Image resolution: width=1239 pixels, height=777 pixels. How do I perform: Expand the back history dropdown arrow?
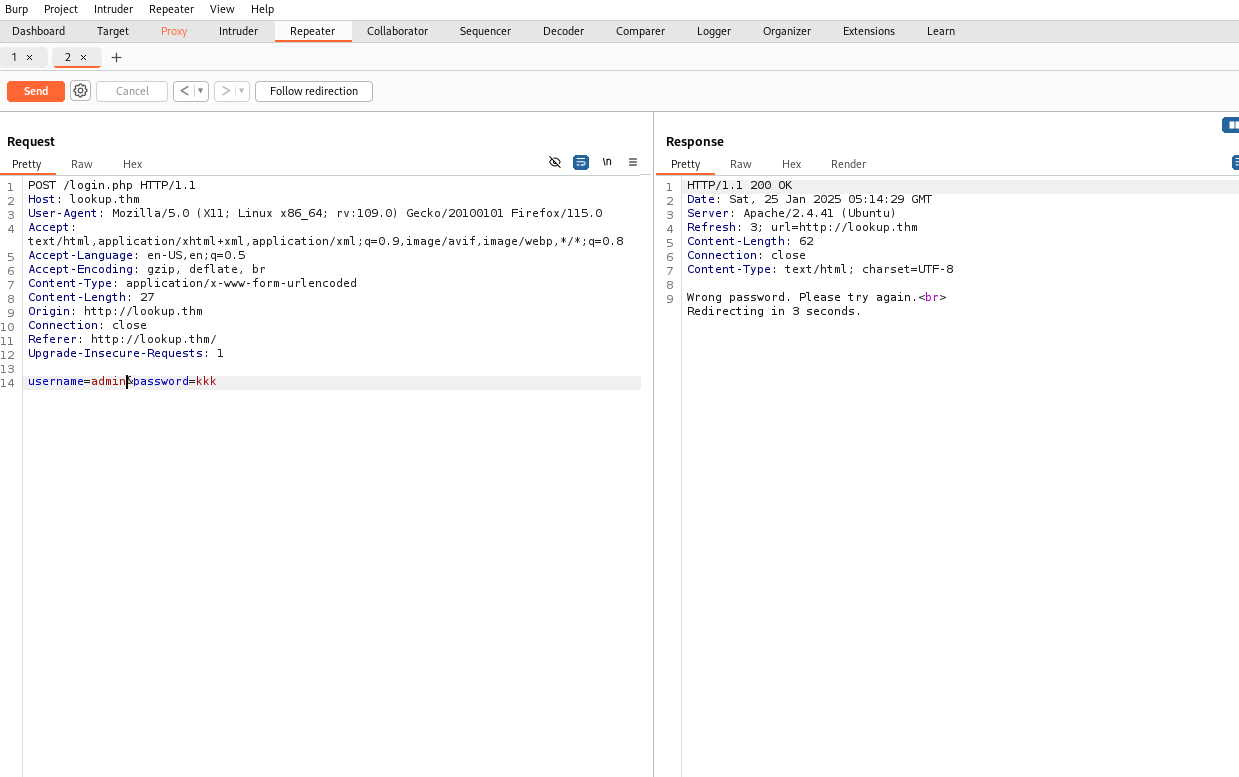point(201,91)
